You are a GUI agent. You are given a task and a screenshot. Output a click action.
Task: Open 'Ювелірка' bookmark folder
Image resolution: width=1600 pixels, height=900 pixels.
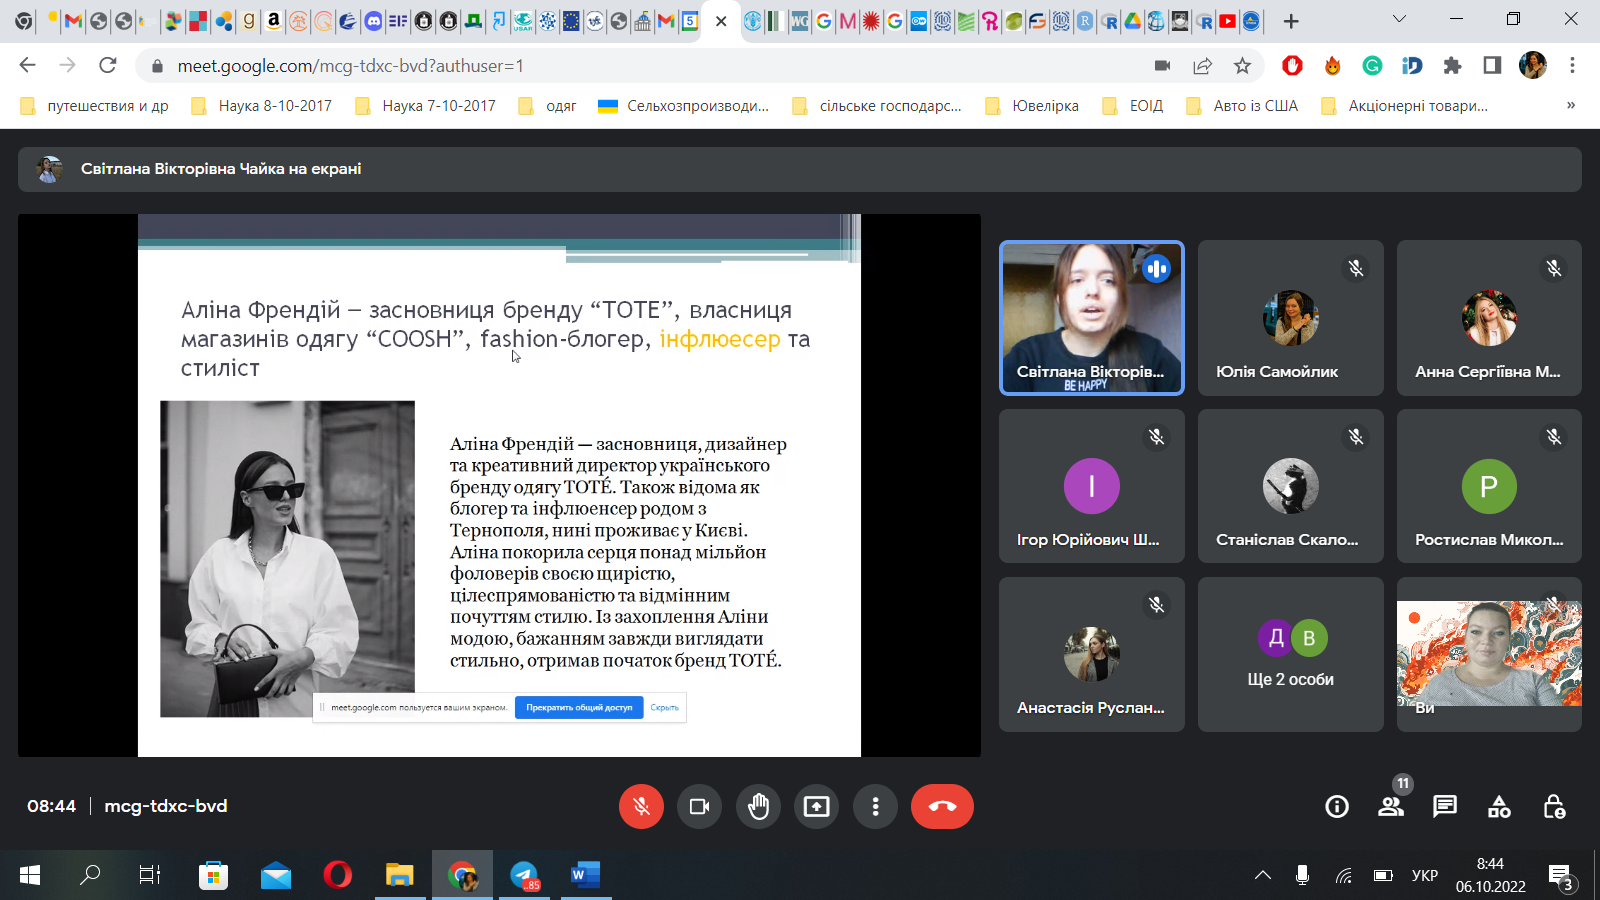tap(1032, 106)
